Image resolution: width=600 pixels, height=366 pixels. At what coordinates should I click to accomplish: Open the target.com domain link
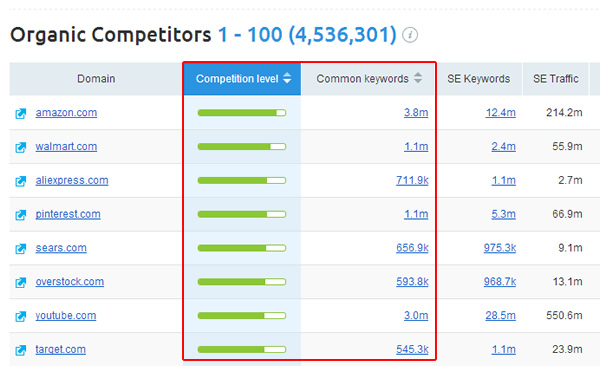pos(60,349)
